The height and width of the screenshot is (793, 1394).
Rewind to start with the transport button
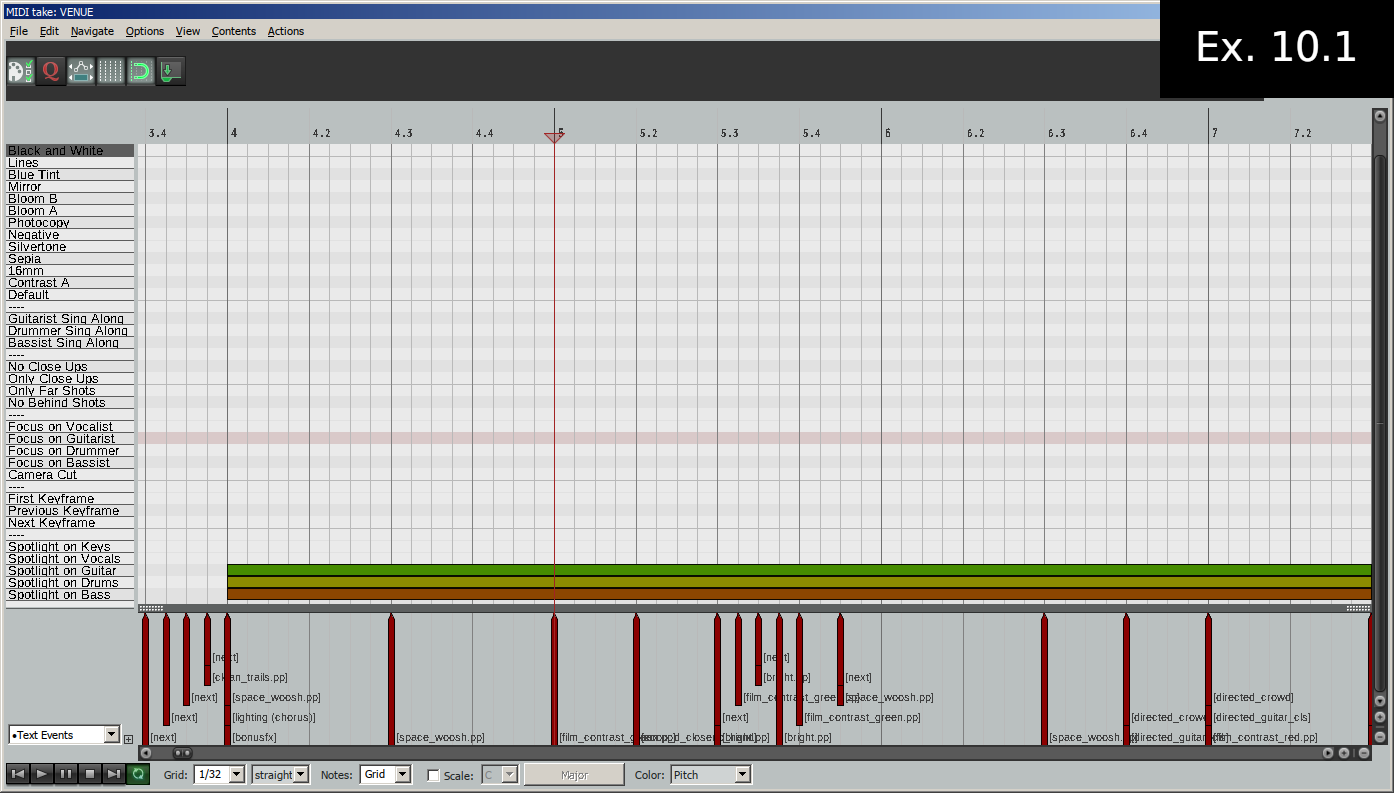point(18,774)
